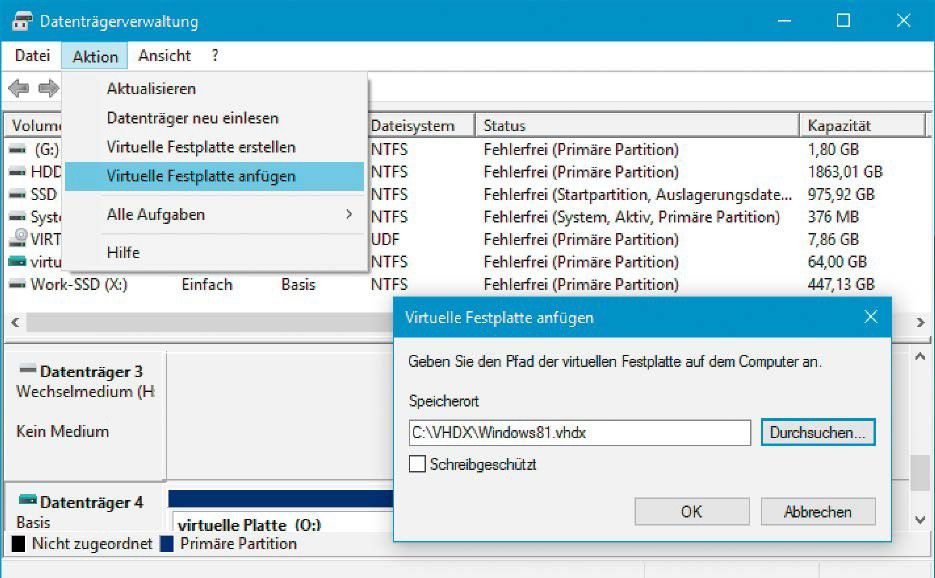Viewport: 935px width, 578px height.
Task: Click the 1,80 GB capacity cell
Action: click(x=833, y=149)
